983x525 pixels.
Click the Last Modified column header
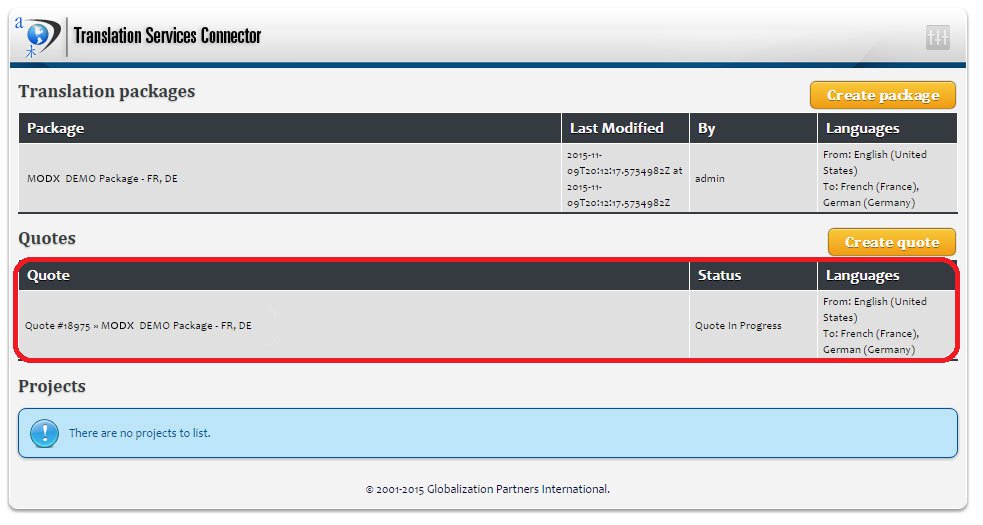tap(626, 128)
